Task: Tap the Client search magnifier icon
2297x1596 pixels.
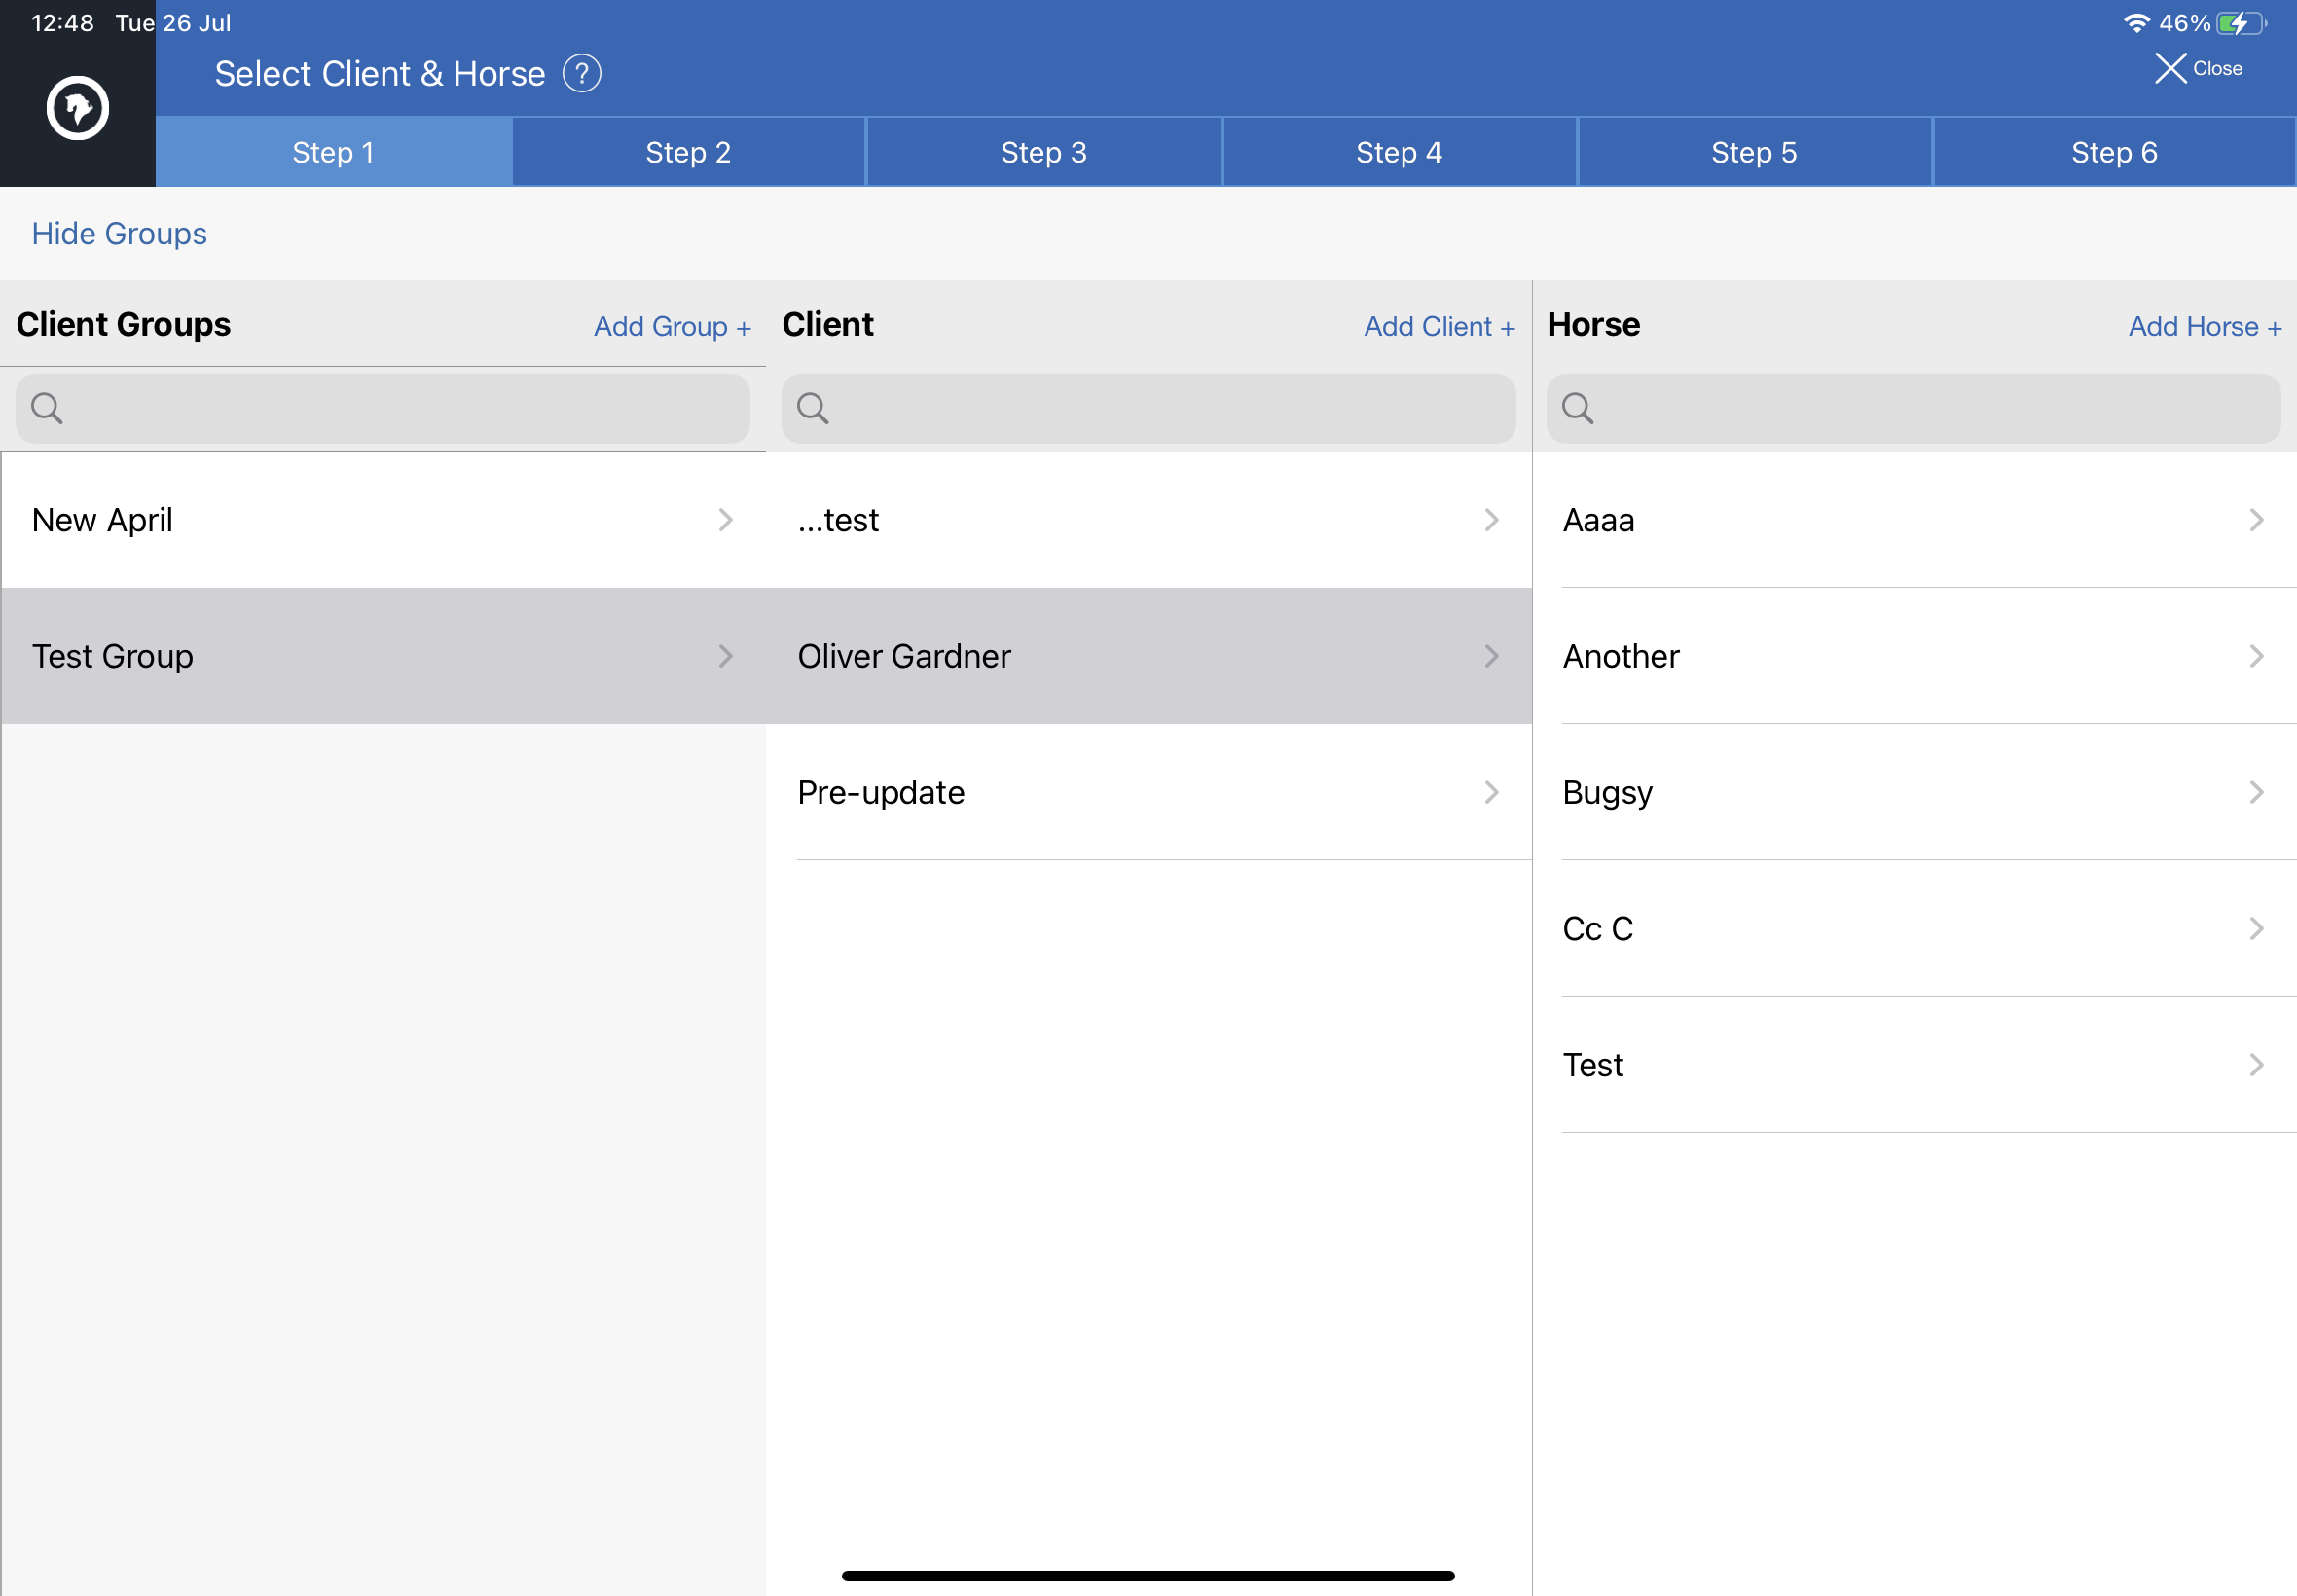Action: [812, 408]
